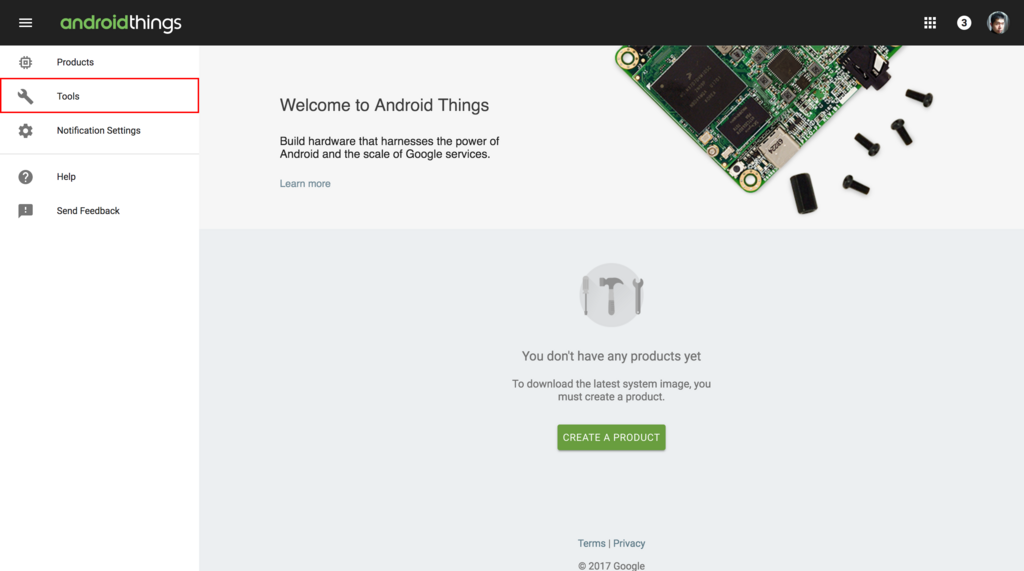Click the Notification Settings gear icon
Viewport: 1024px width, 571px height.
point(25,131)
